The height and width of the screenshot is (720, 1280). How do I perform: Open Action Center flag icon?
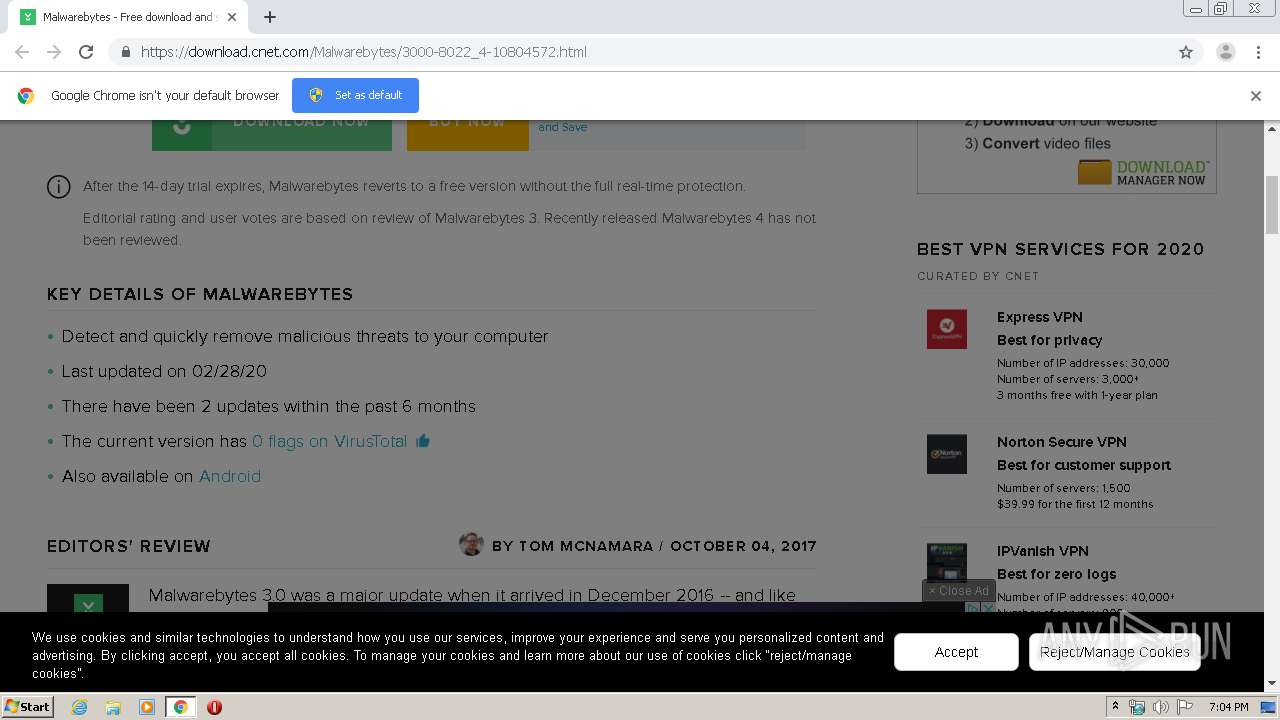(1185, 707)
